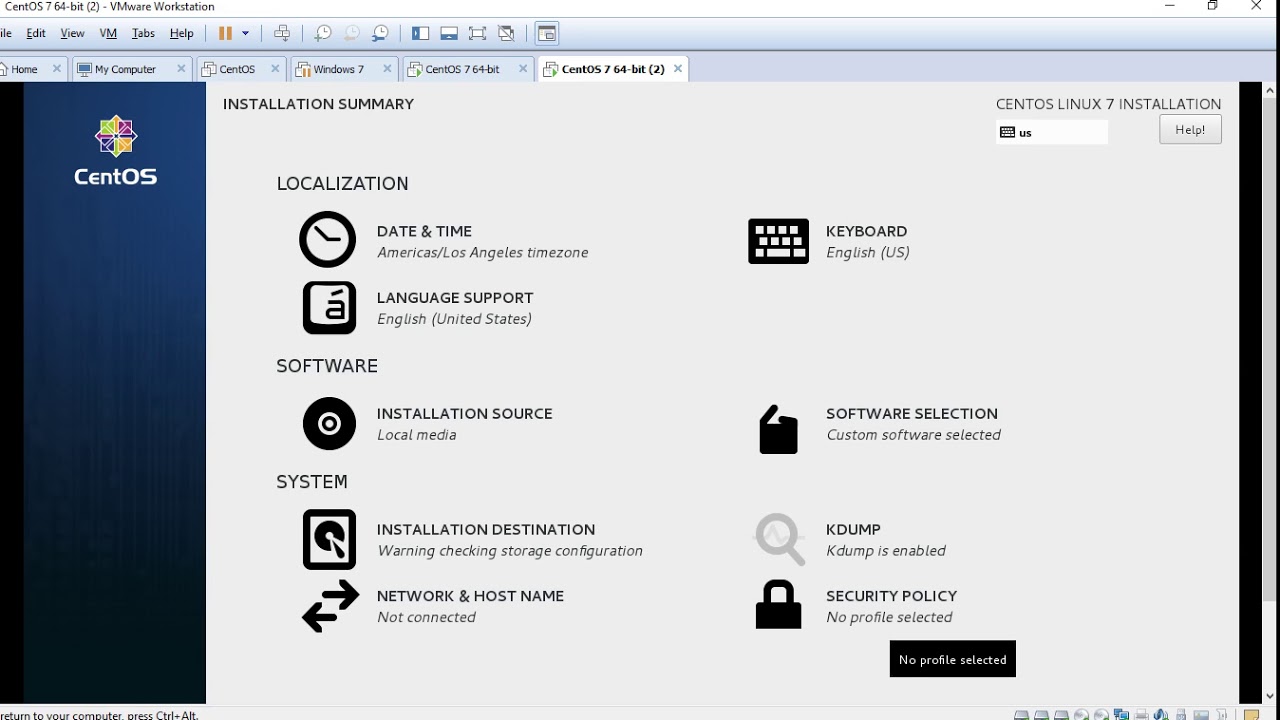
Task: Close the CentOS 7 64-bit (2) tab
Action: tap(678, 69)
